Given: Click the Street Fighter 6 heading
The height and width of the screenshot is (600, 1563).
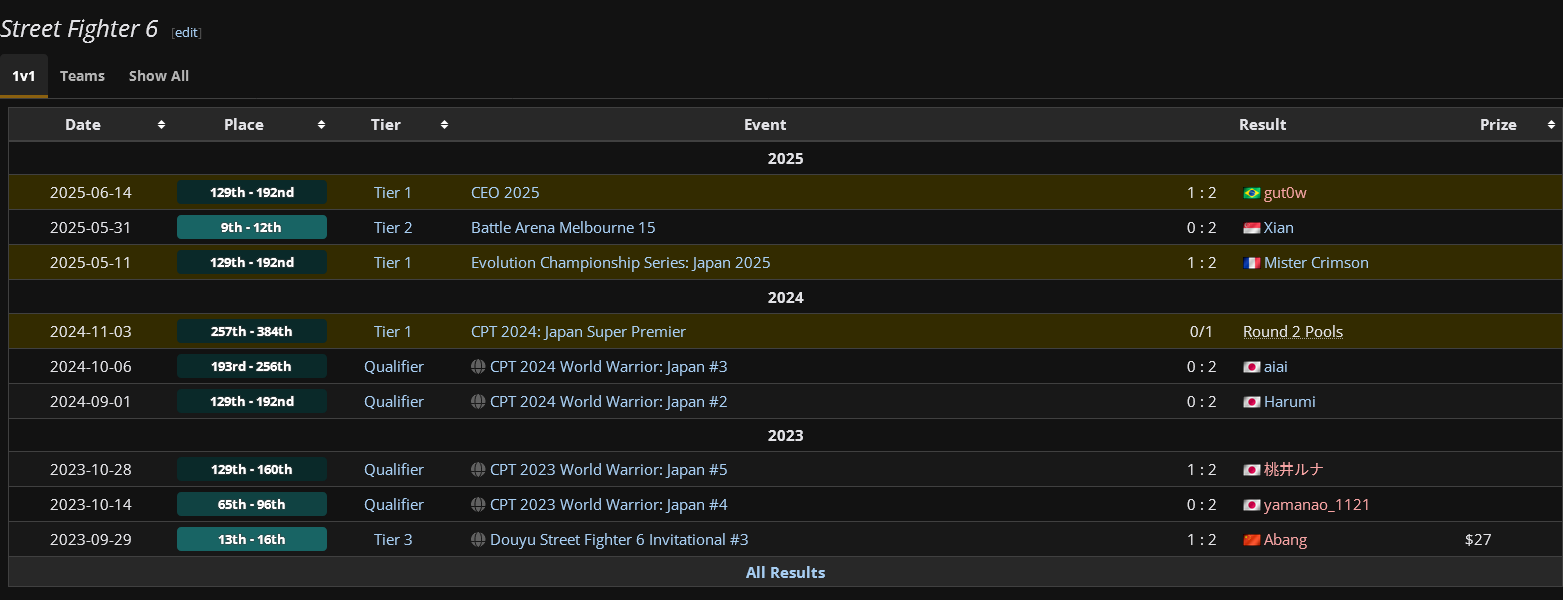Looking at the screenshot, I should coord(79,29).
